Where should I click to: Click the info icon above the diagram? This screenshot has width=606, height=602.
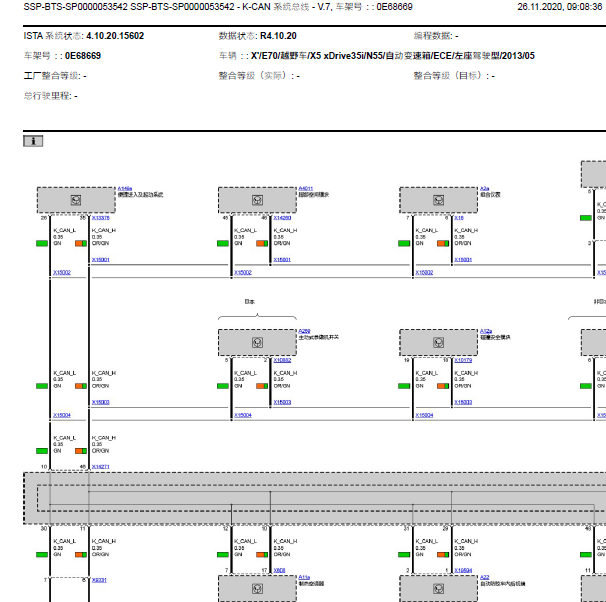click(33, 141)
